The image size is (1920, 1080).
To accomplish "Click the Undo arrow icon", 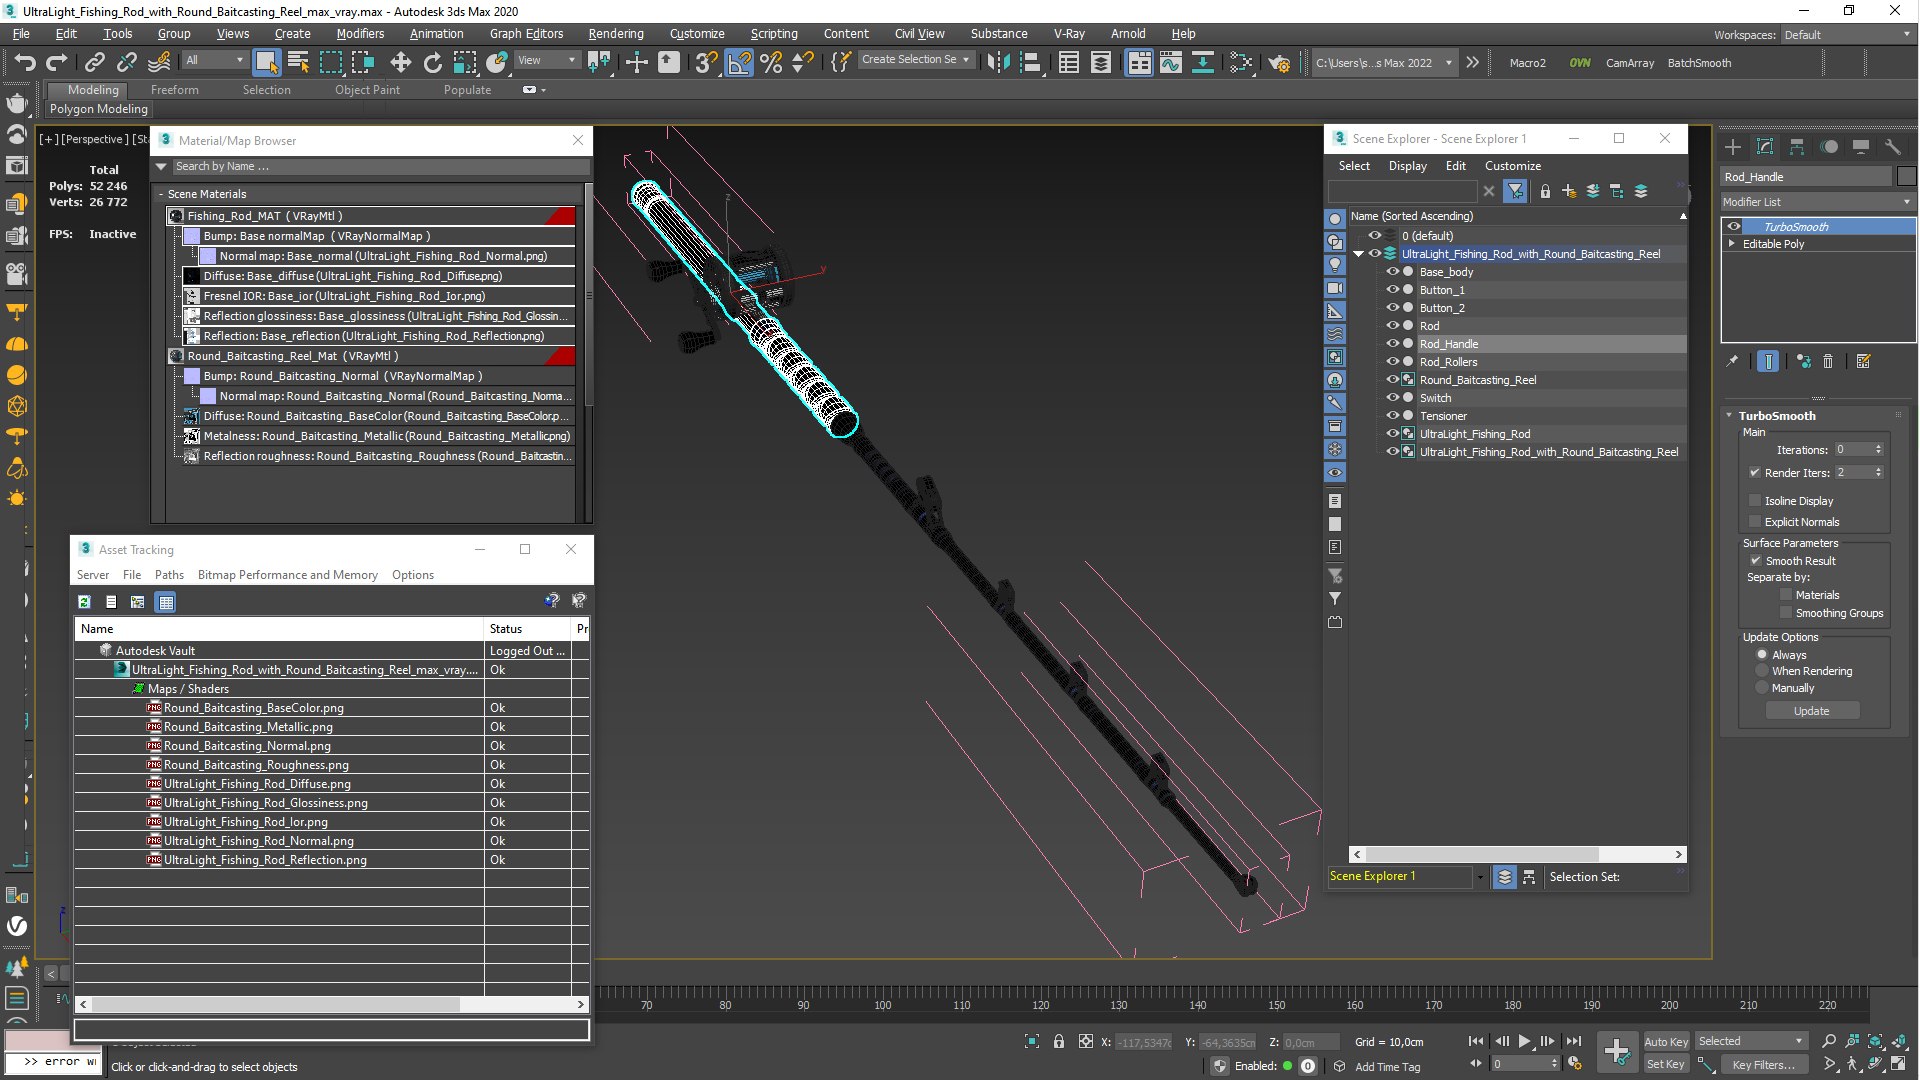I will point(24,63).
